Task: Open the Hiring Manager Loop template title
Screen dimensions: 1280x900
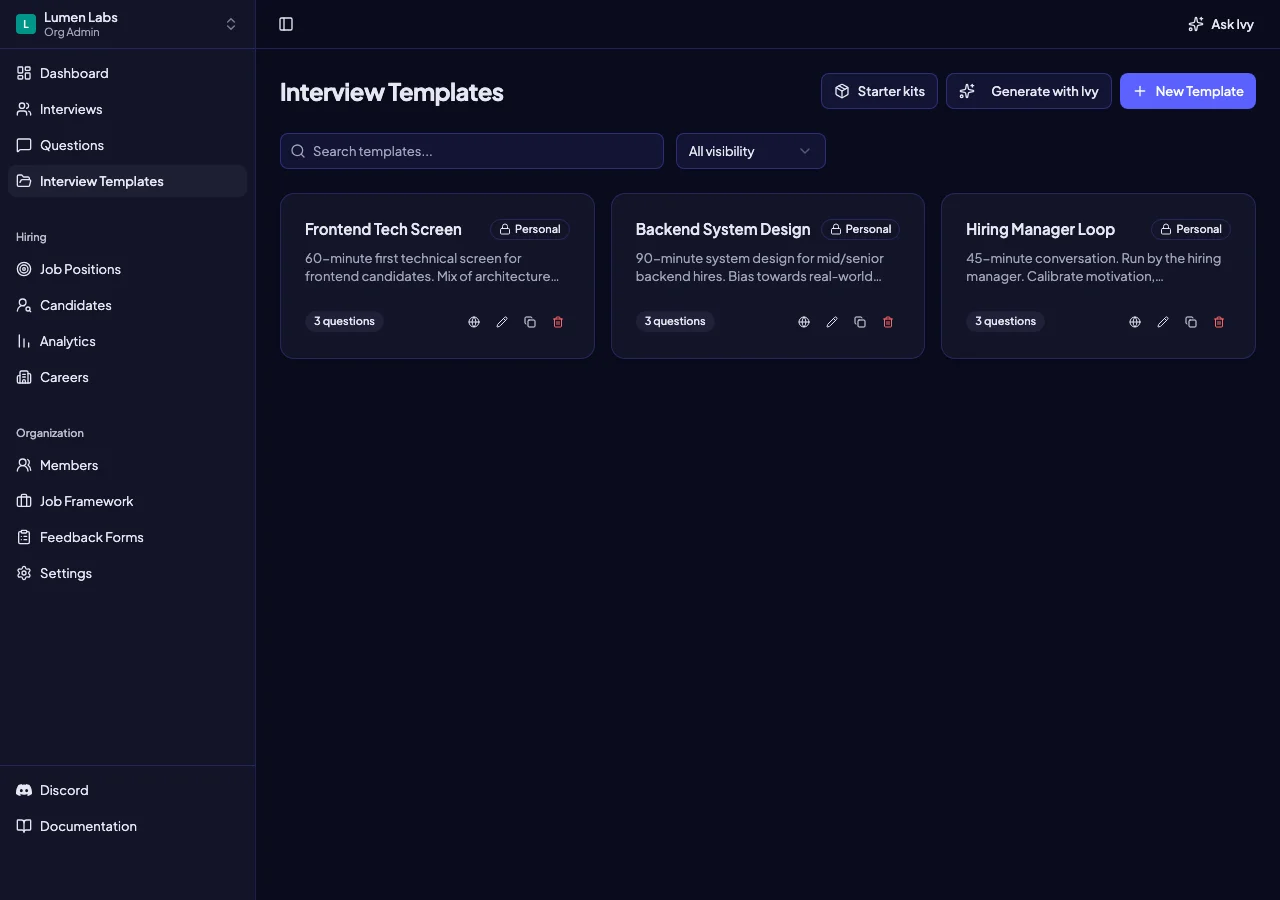Action: tap(1040, 229)
